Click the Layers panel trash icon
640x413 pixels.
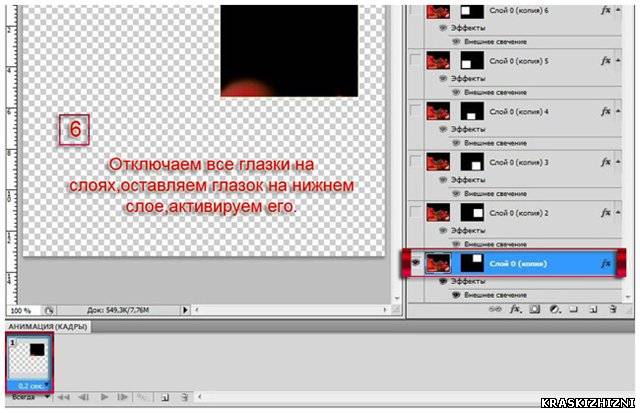(x=613, y=309)
